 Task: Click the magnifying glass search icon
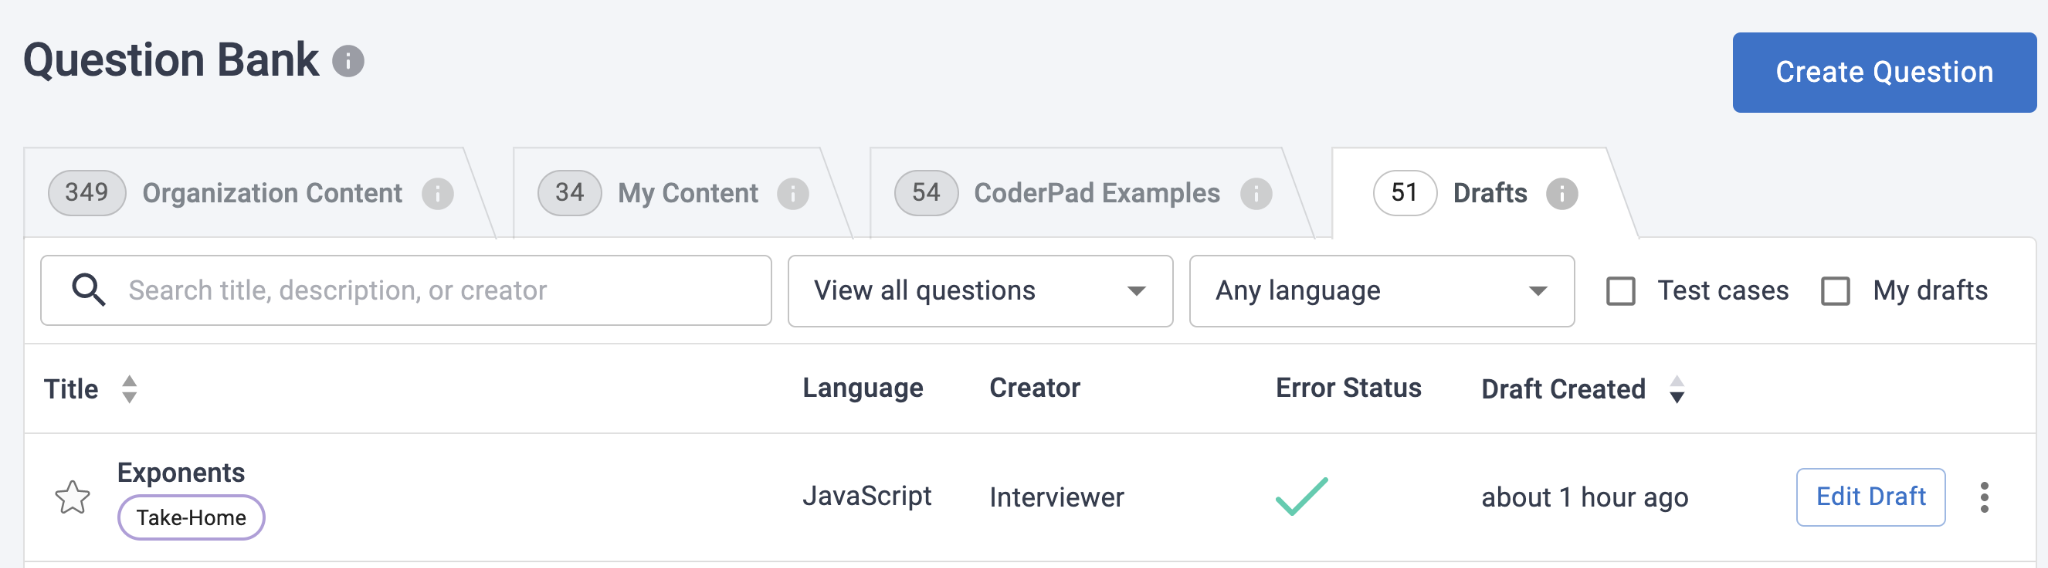click(x=89, y=290)
